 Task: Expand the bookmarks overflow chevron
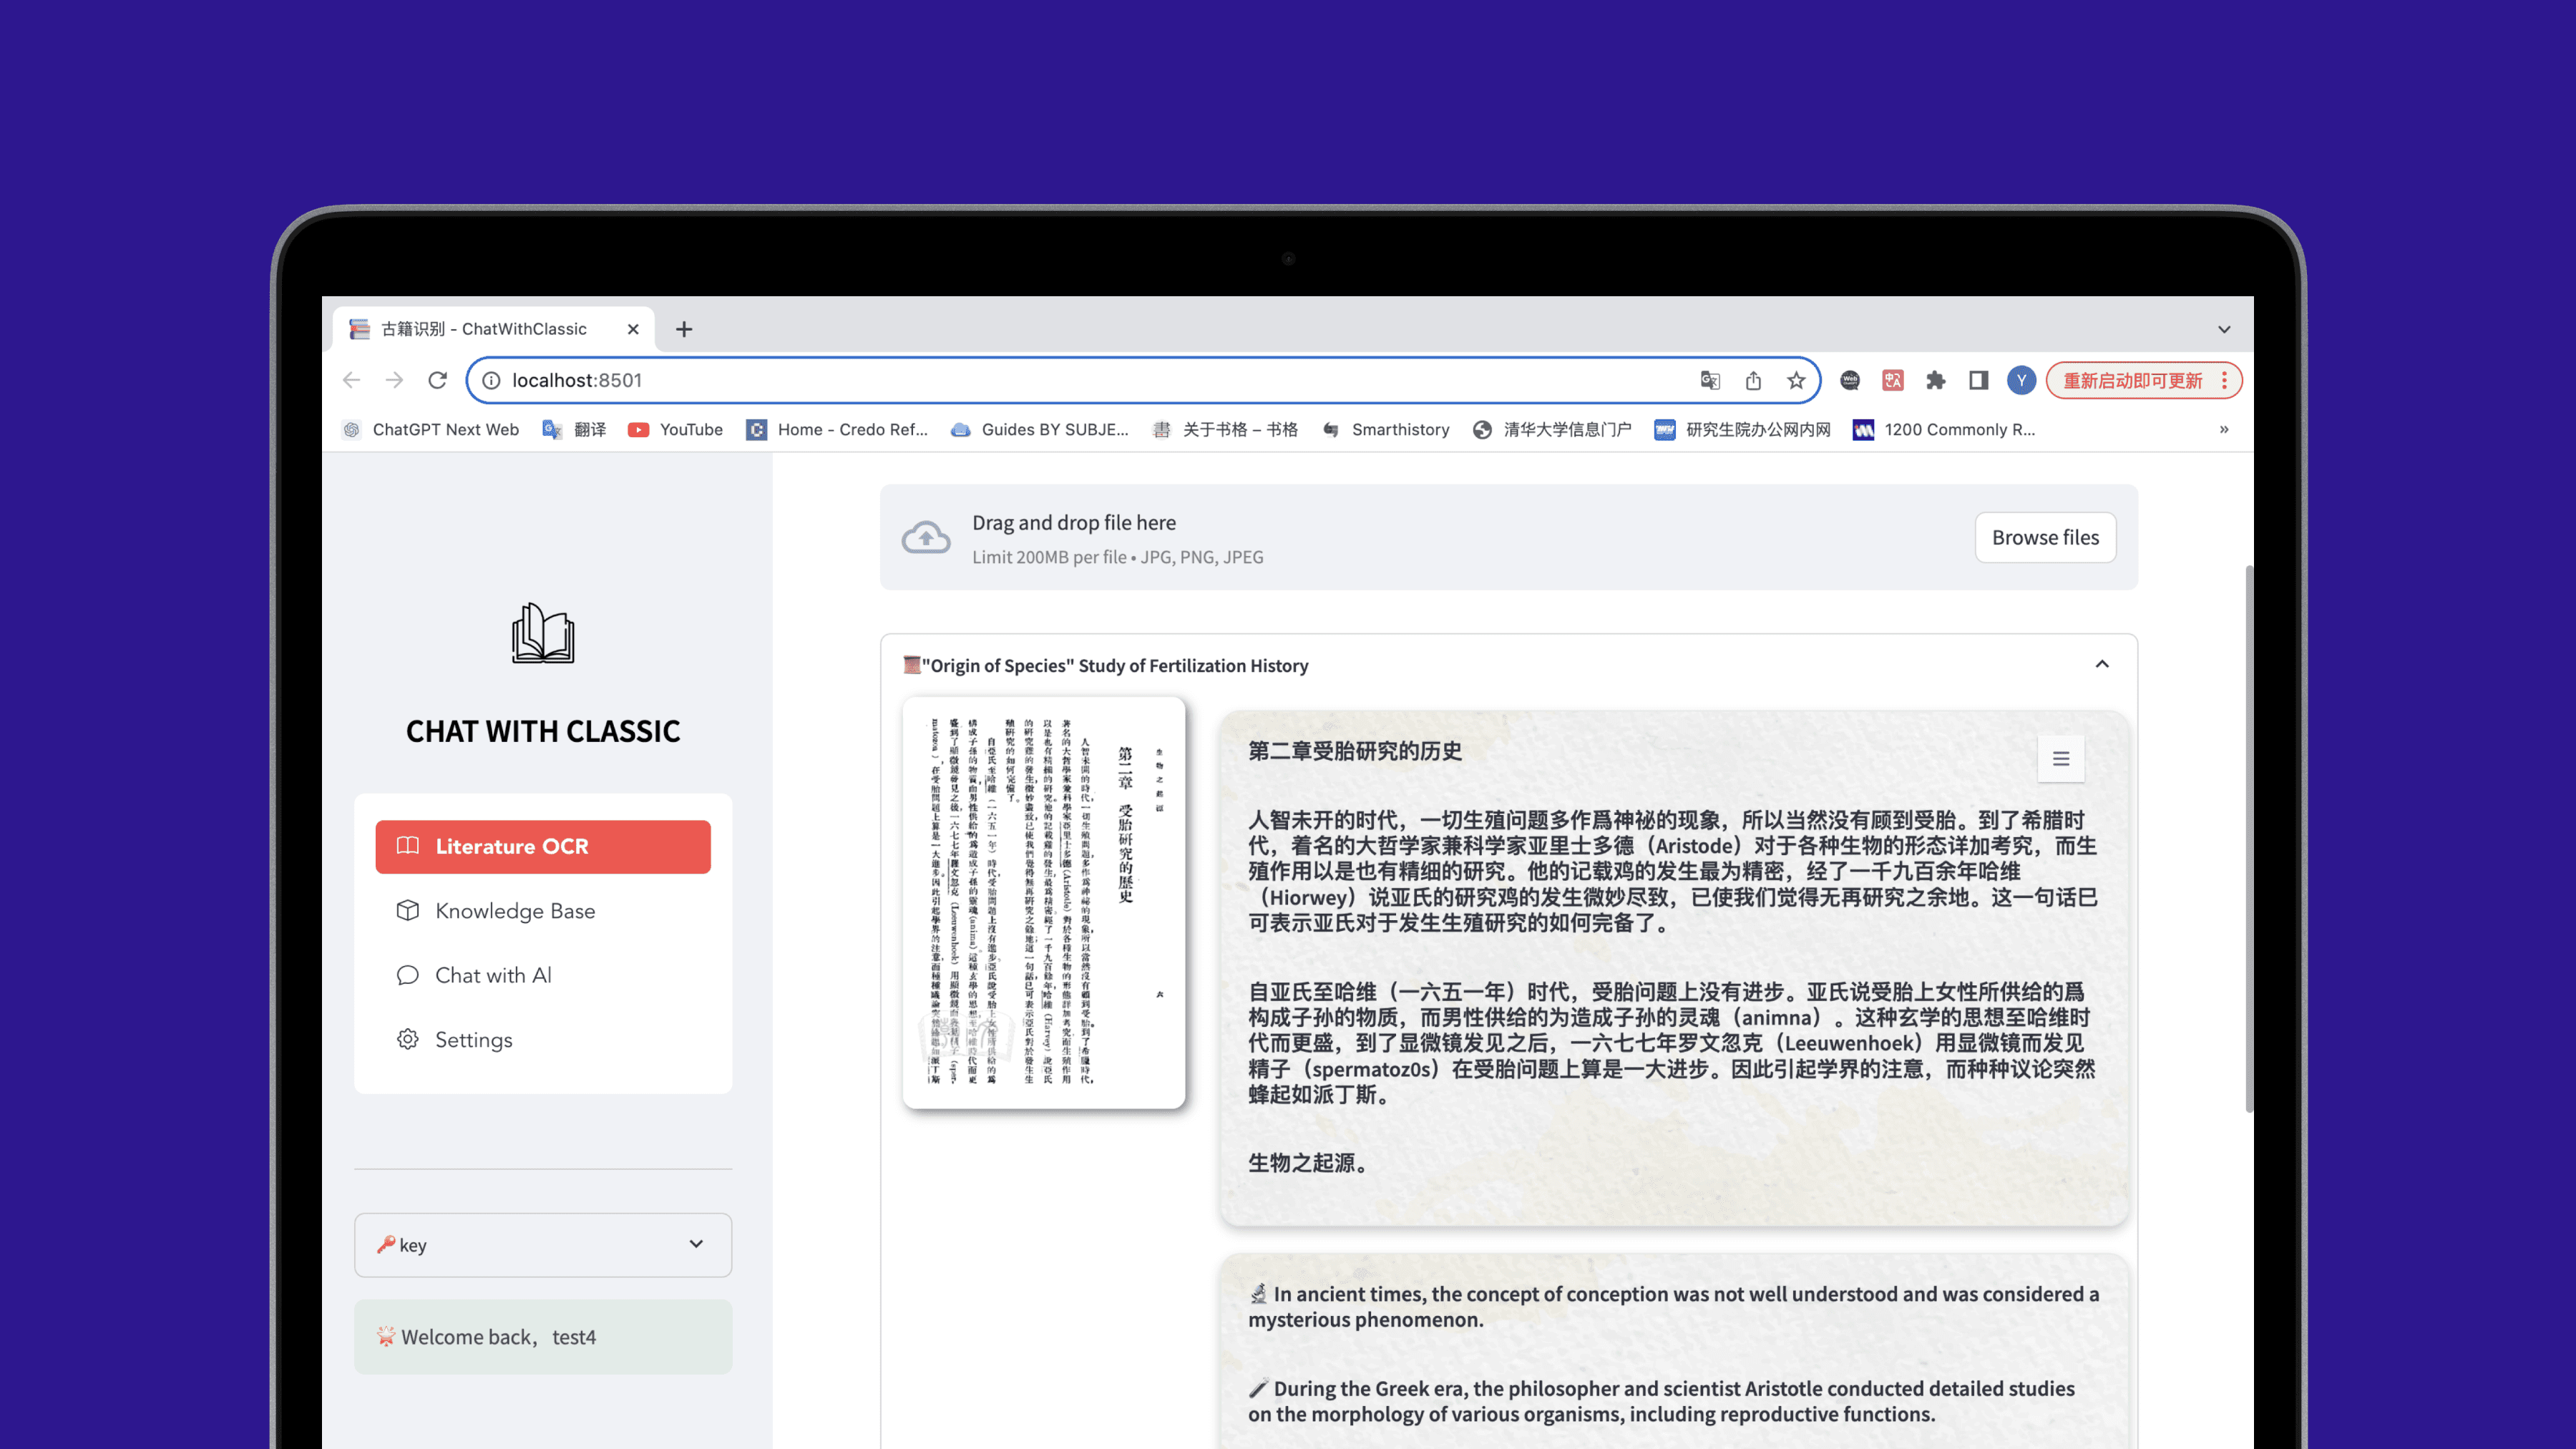click(2223, 429)
